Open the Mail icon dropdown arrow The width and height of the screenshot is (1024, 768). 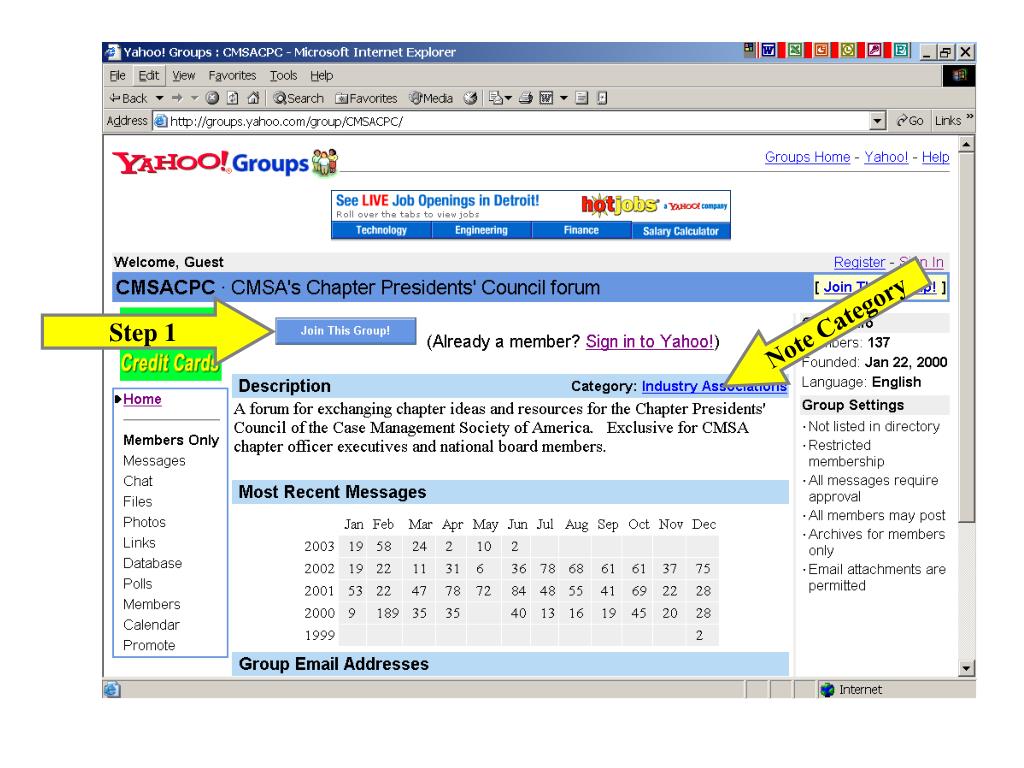[508, 98]
